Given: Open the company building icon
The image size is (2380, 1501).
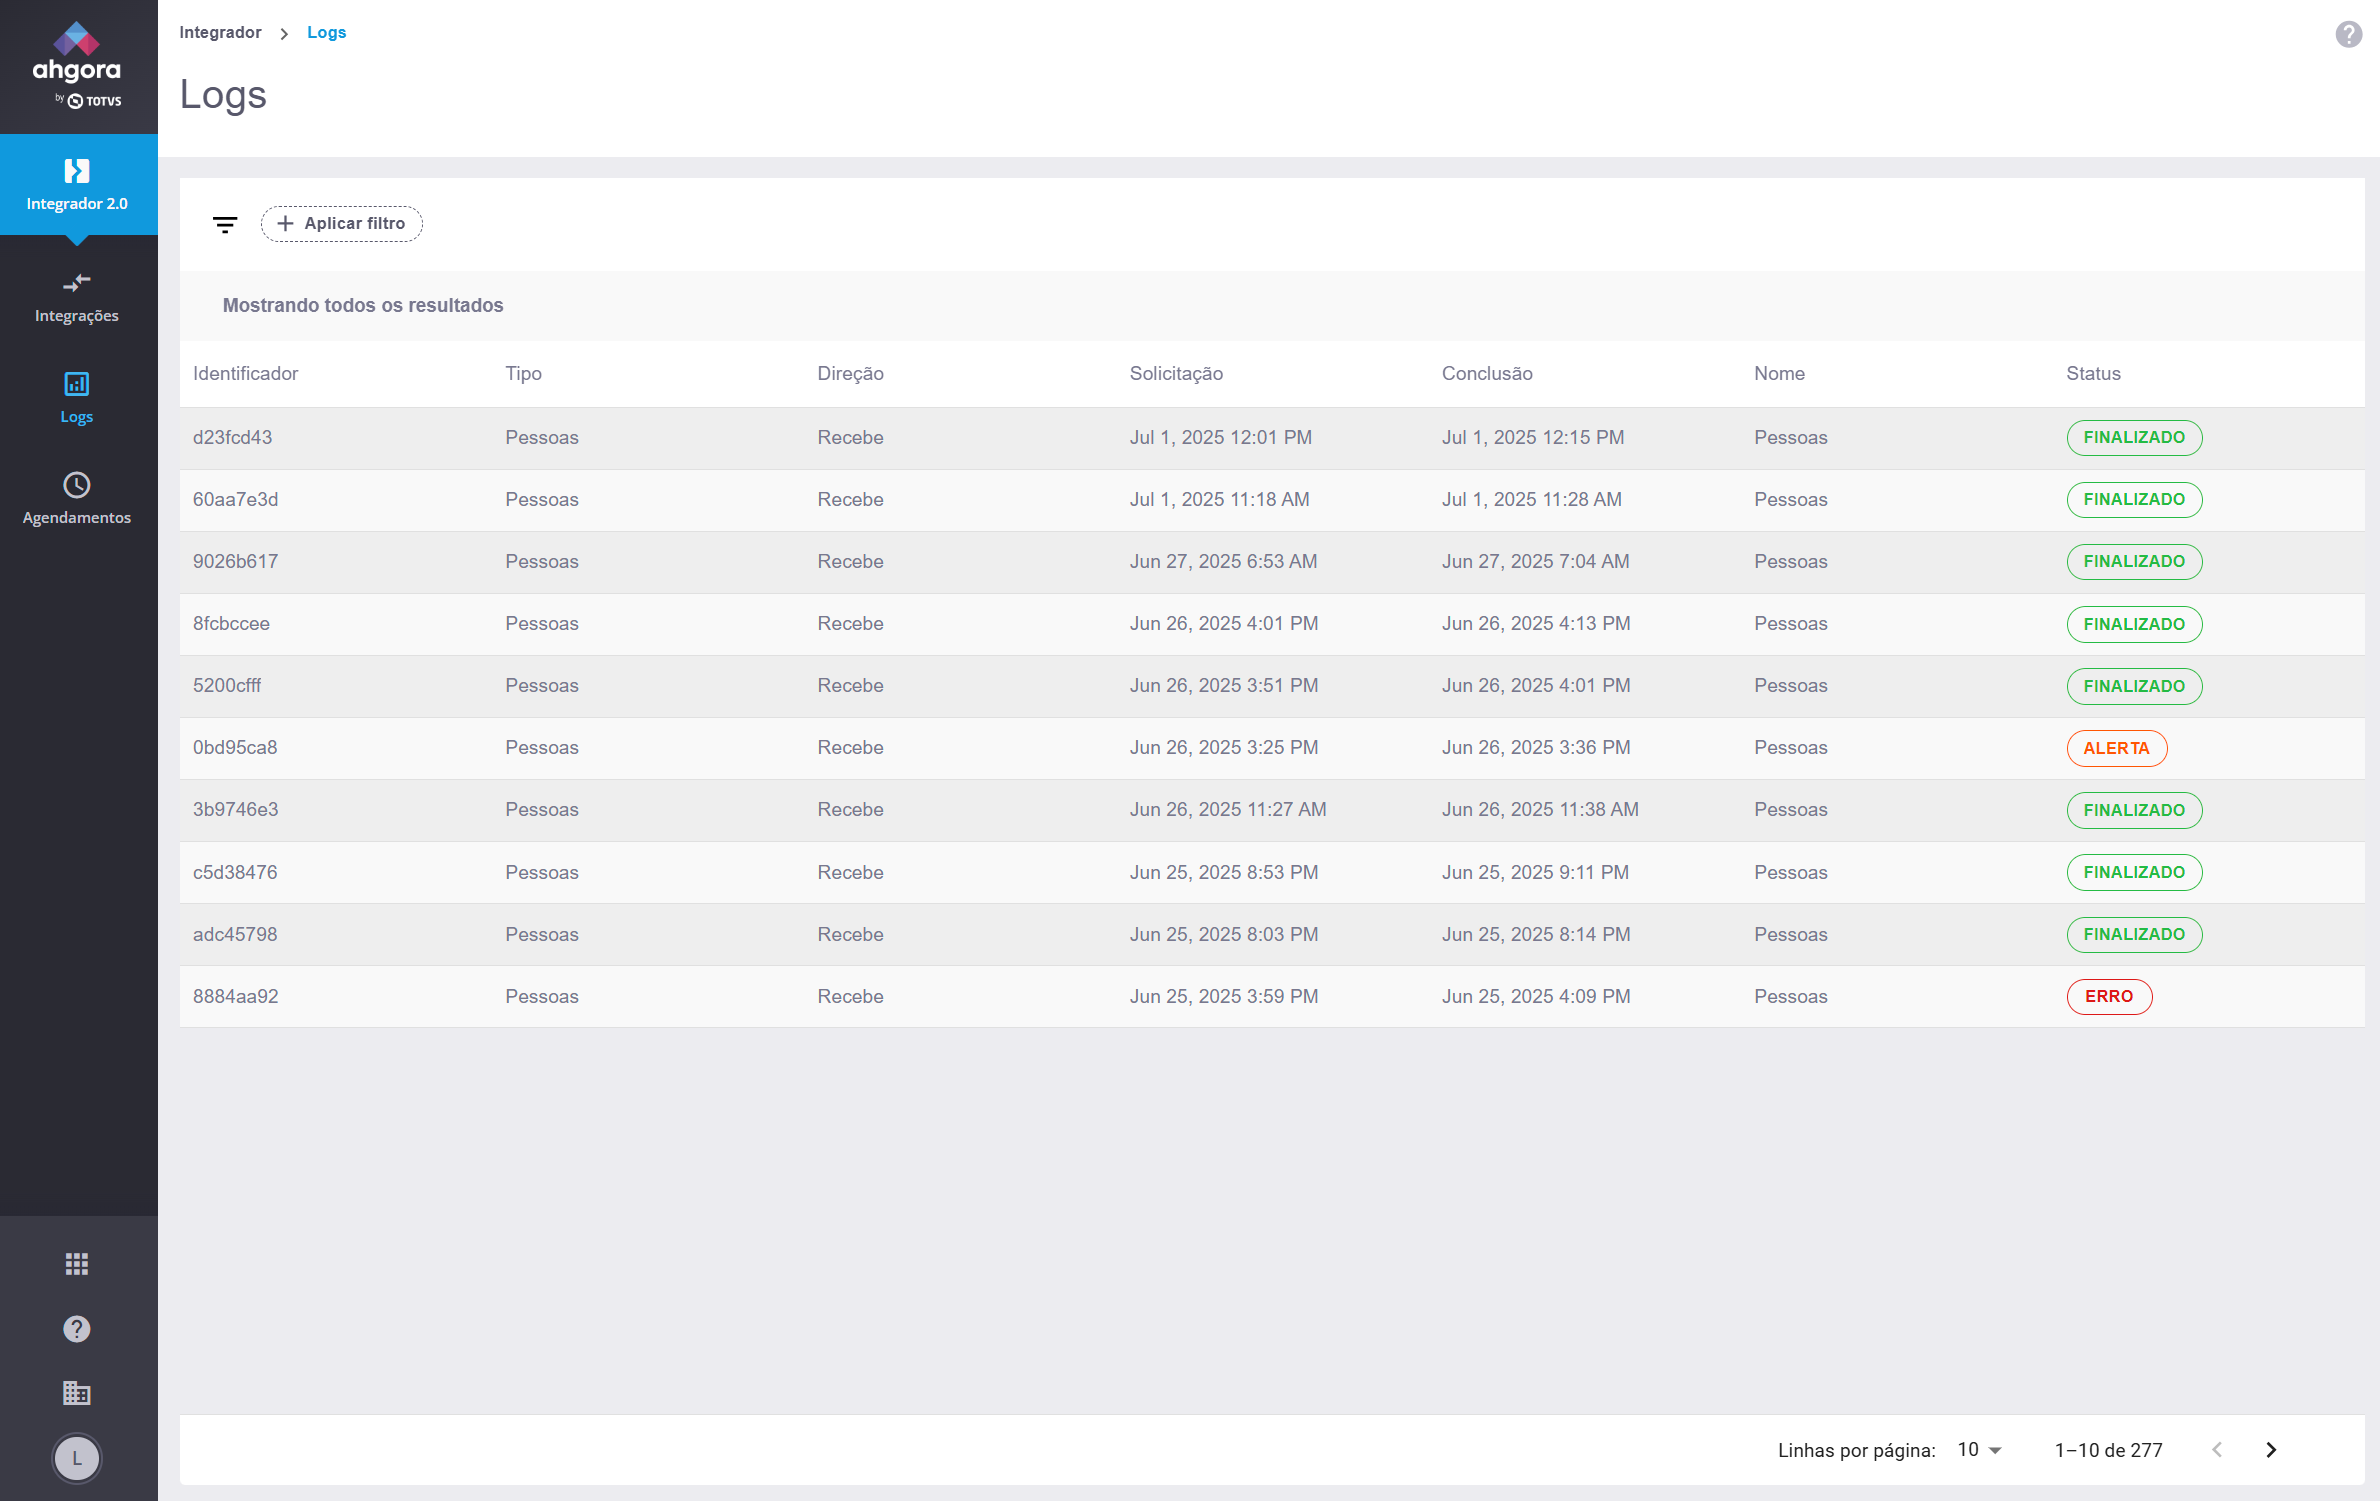Looking at the screenshot, I should tap(77, 1393).
